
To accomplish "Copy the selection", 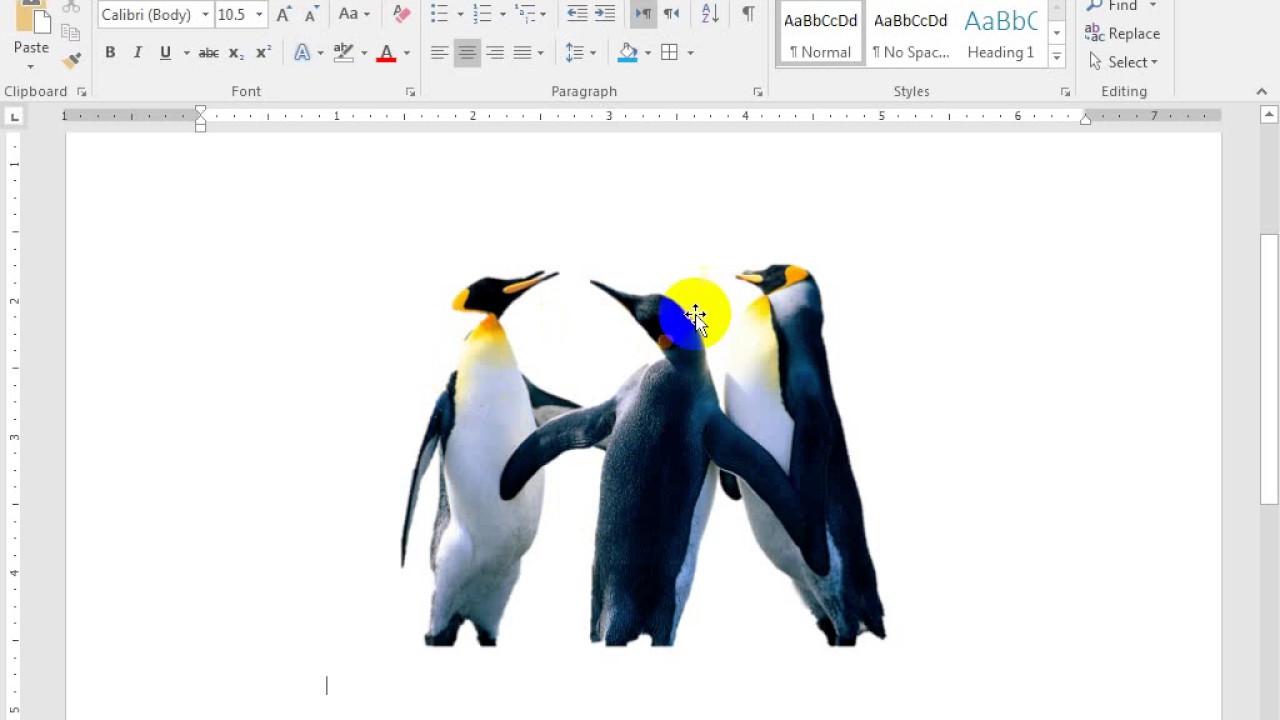I will 71,33.
